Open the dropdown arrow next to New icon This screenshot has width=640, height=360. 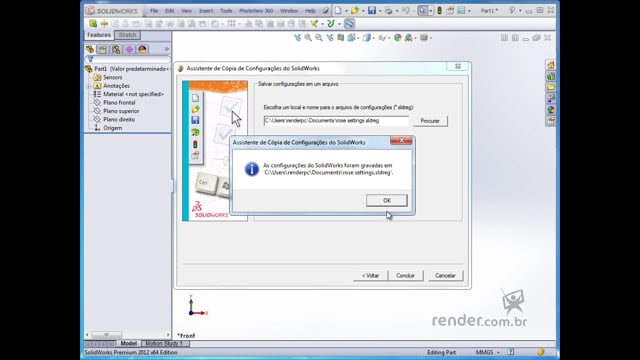(346, 11)
